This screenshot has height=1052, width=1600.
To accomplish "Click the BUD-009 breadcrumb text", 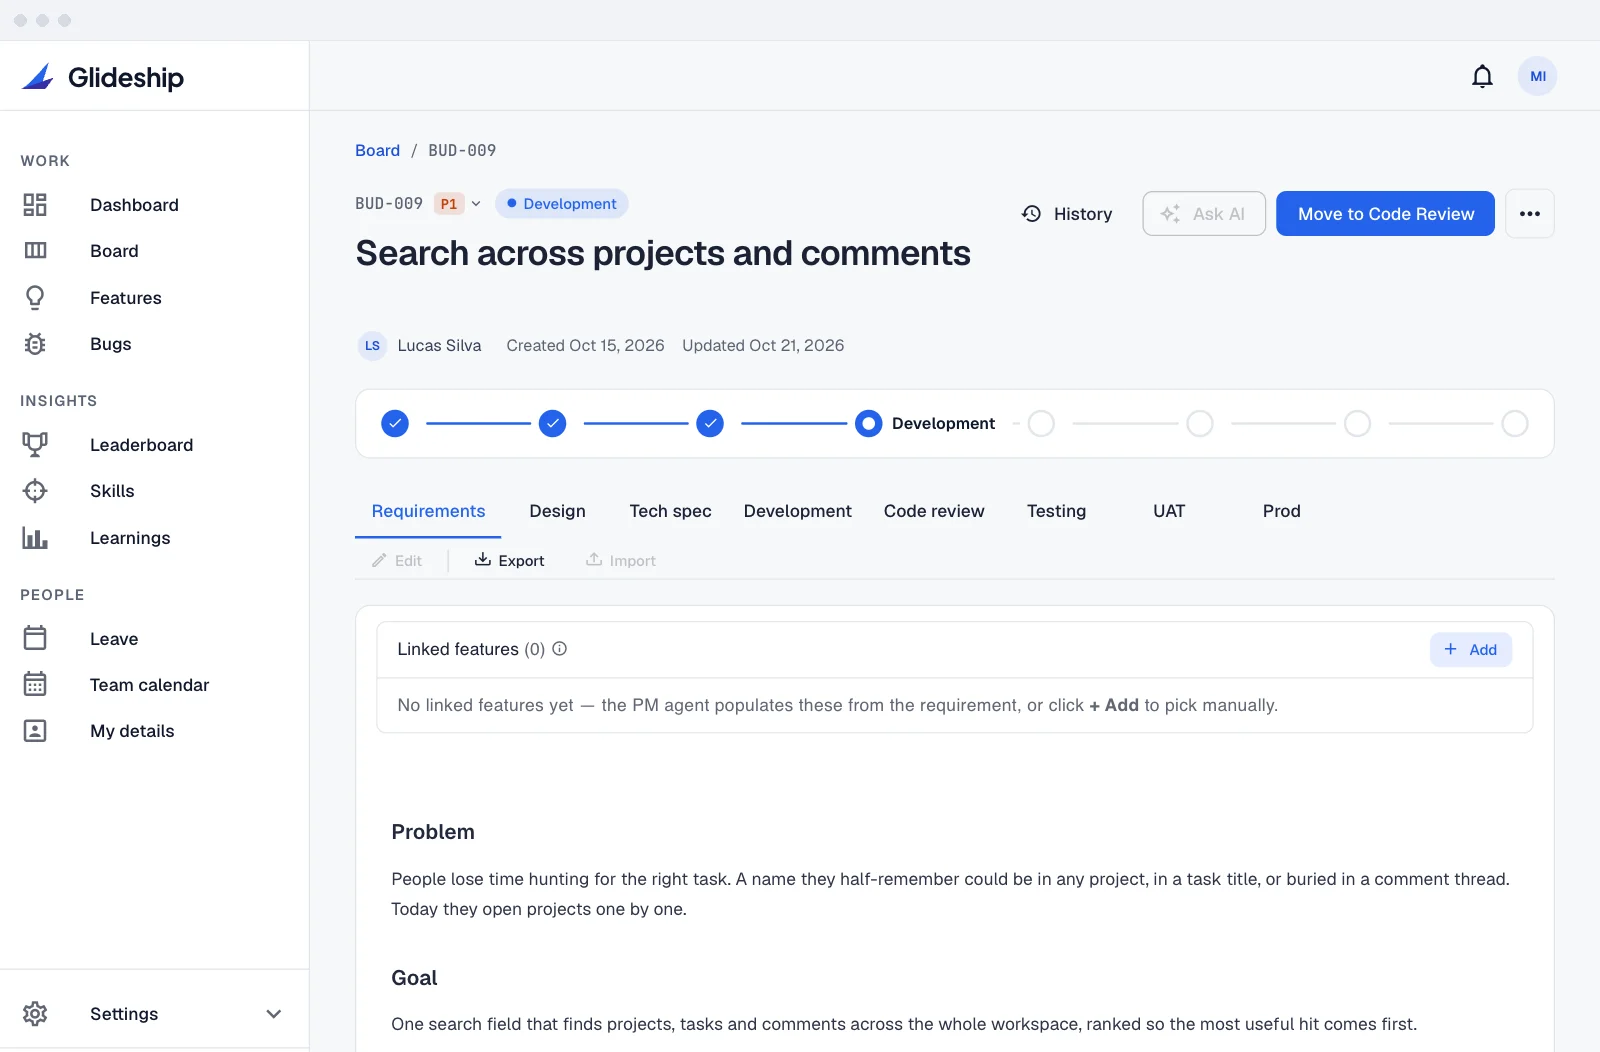I will 462,150.
